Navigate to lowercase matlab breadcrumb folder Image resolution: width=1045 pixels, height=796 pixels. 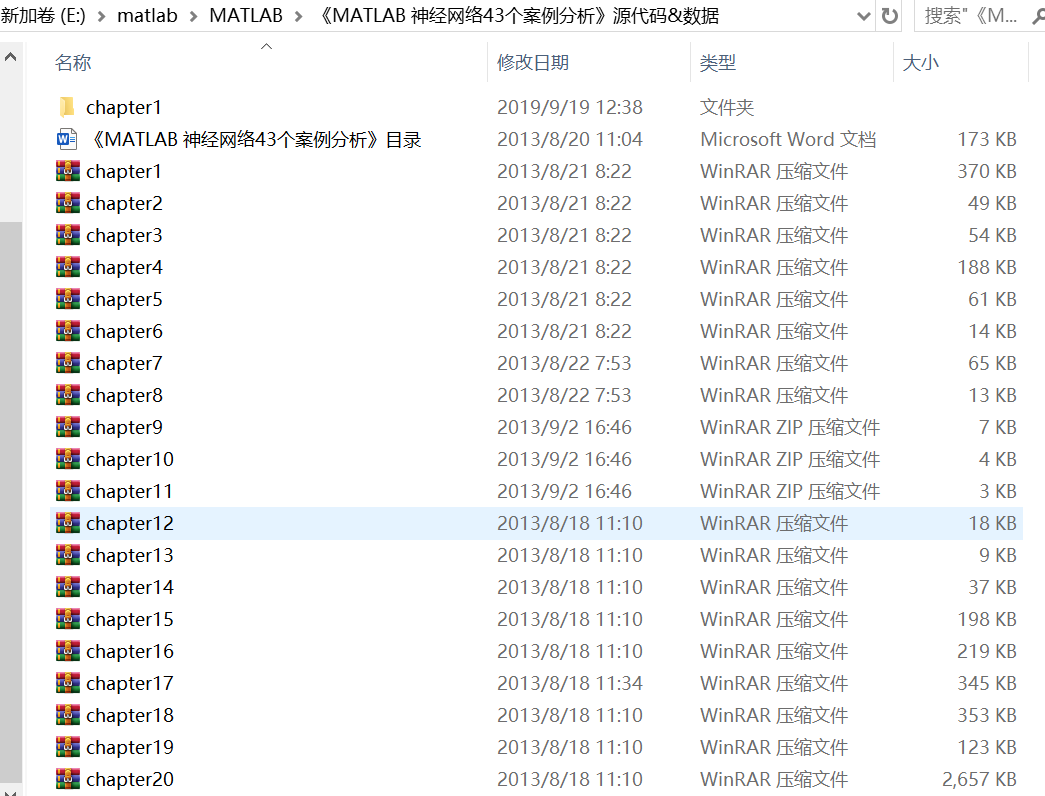(147, 15)
